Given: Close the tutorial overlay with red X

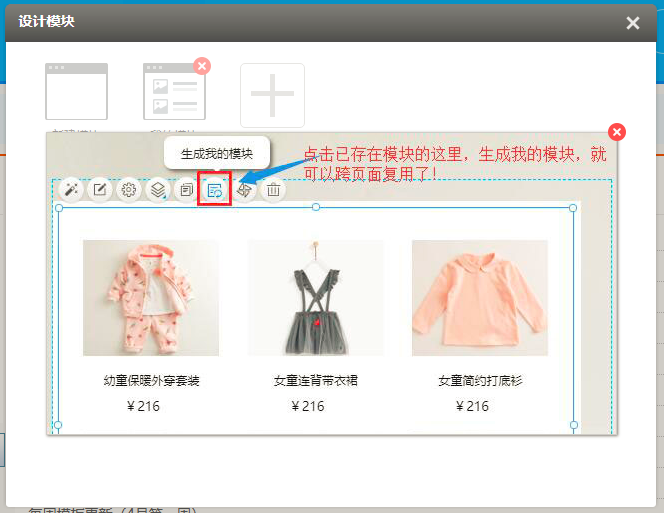Looking at the screenshot, I should coord(617,132).
